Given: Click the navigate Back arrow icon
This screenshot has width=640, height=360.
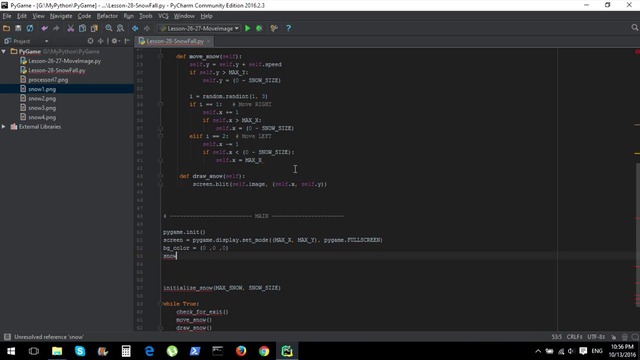Looking at the screenshot, I should 135,28.
